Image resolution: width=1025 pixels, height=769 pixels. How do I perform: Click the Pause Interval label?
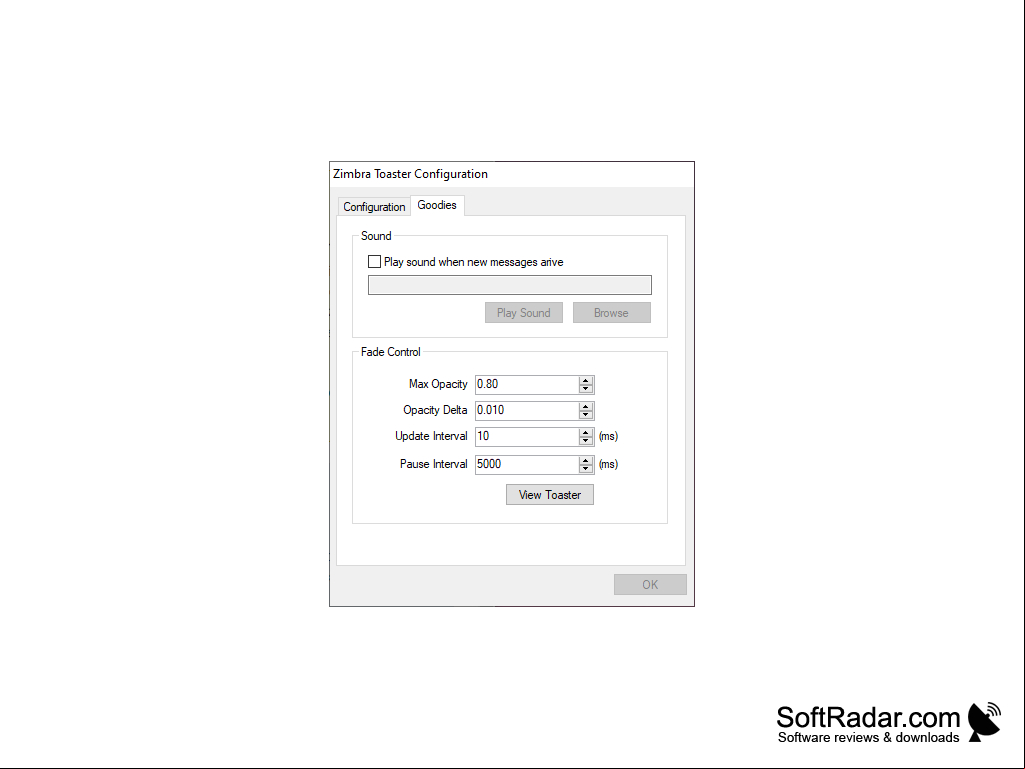tap(433, 464)
